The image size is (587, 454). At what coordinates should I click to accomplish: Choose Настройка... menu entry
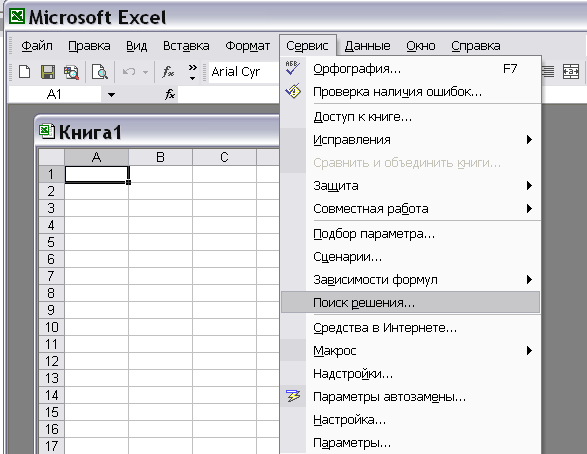click(x=410, y=420)
